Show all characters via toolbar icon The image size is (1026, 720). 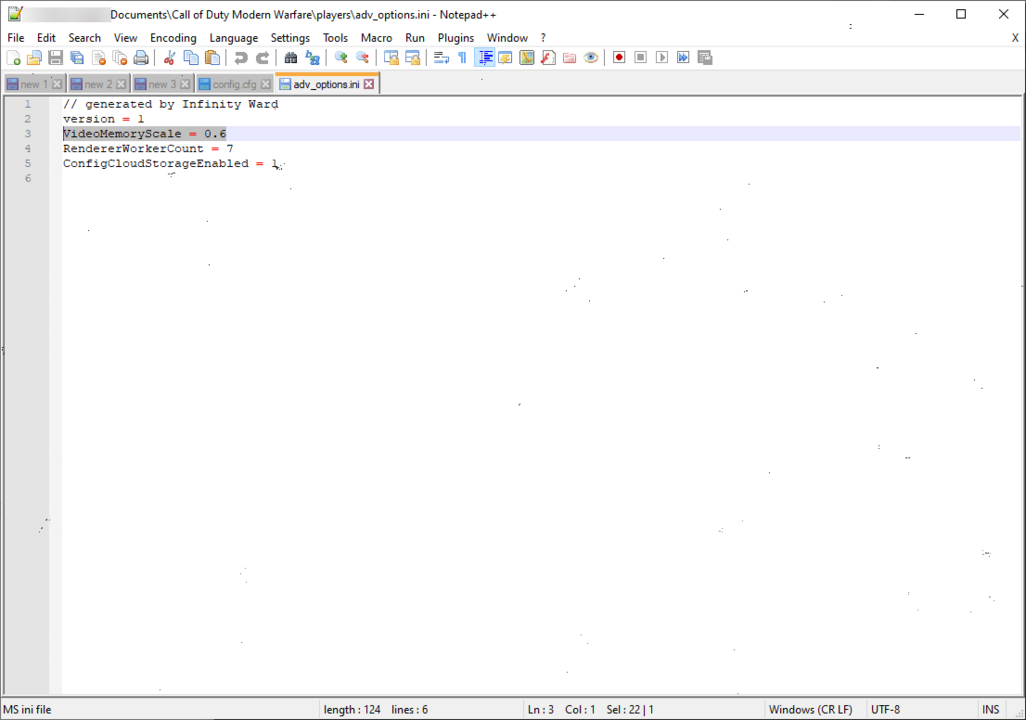click(462, 57)
